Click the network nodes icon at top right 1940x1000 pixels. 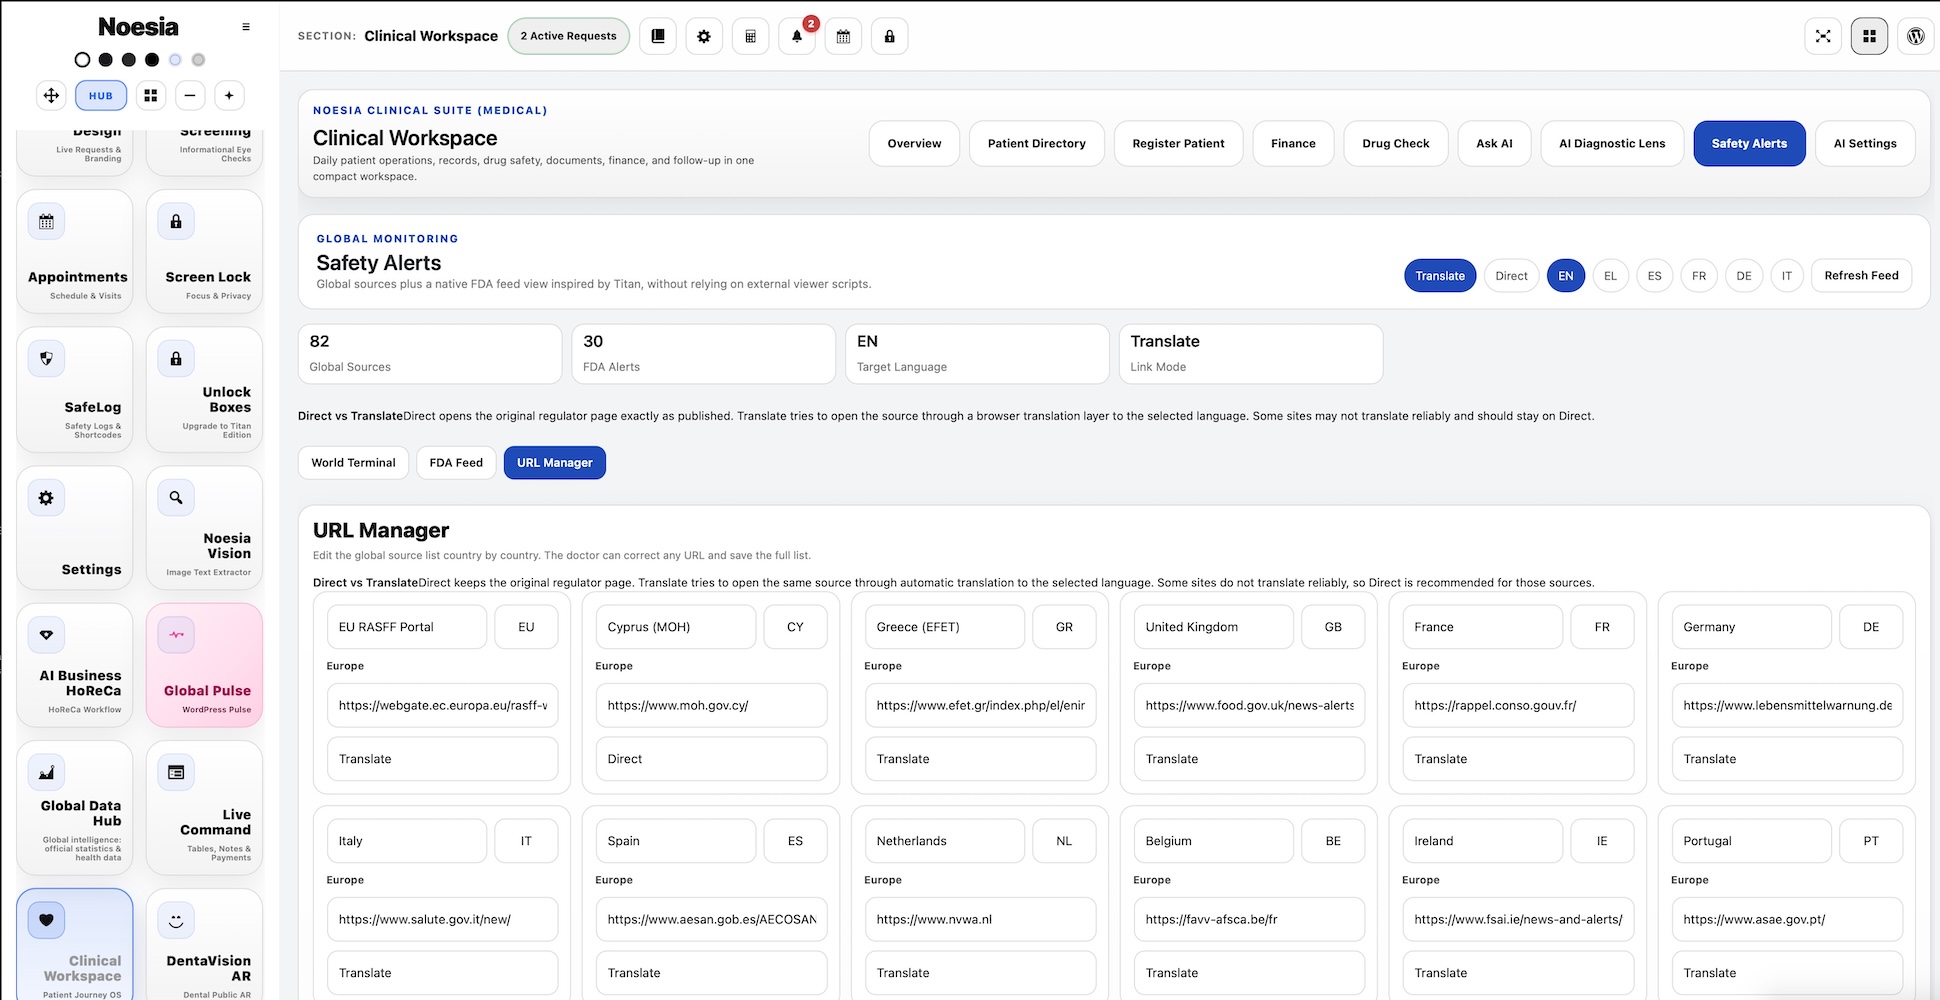(x=1823, y=36)
